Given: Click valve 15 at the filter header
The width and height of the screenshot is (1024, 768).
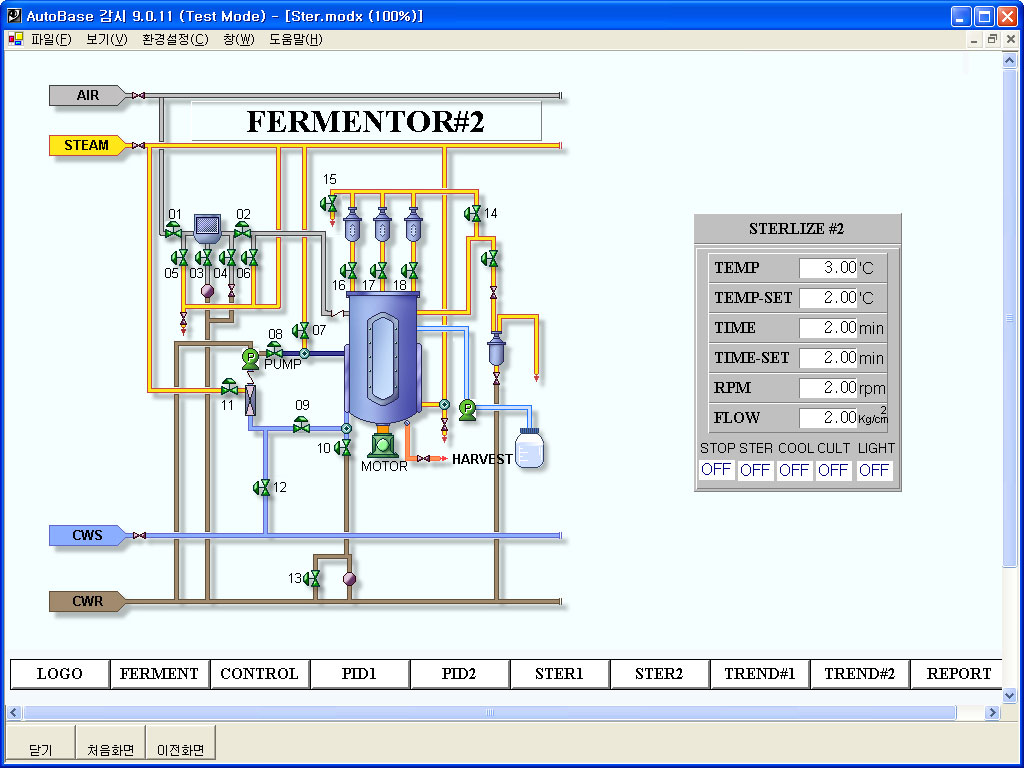Looking at the screenshot, I should (x=328, y=204).
